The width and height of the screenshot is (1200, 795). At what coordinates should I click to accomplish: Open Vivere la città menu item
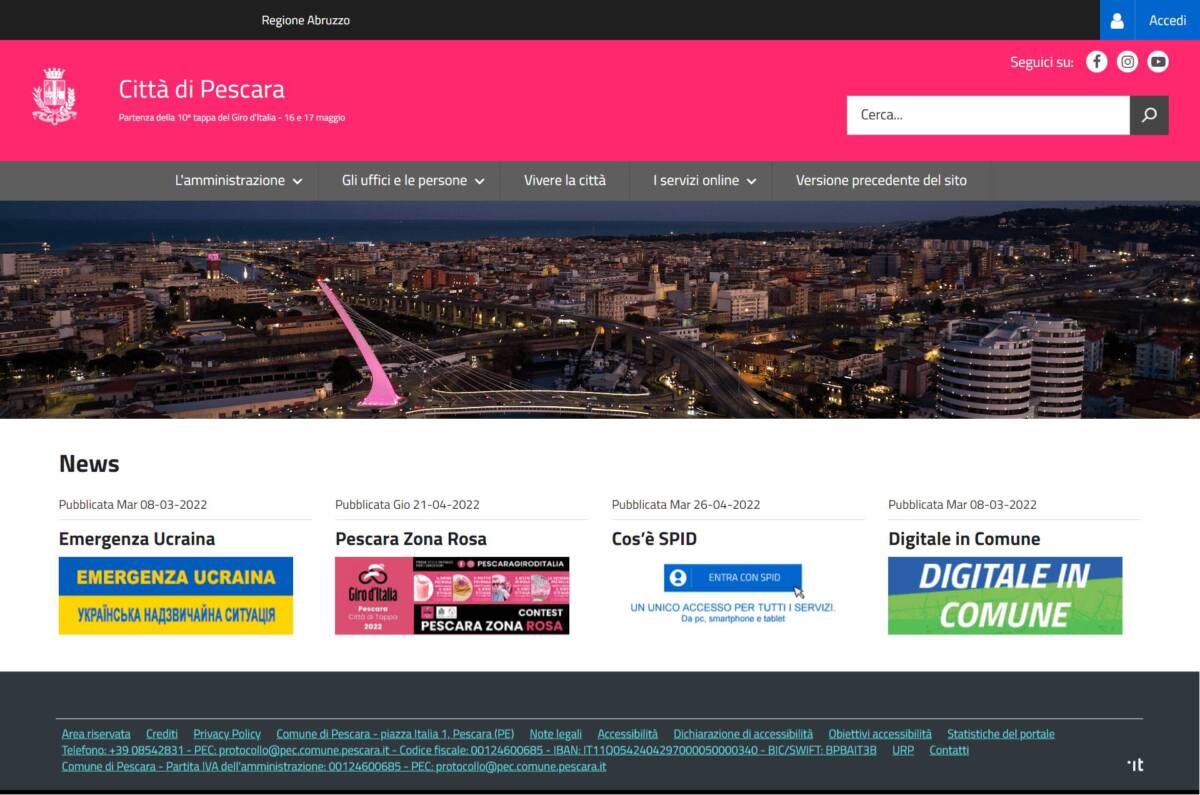565,181
